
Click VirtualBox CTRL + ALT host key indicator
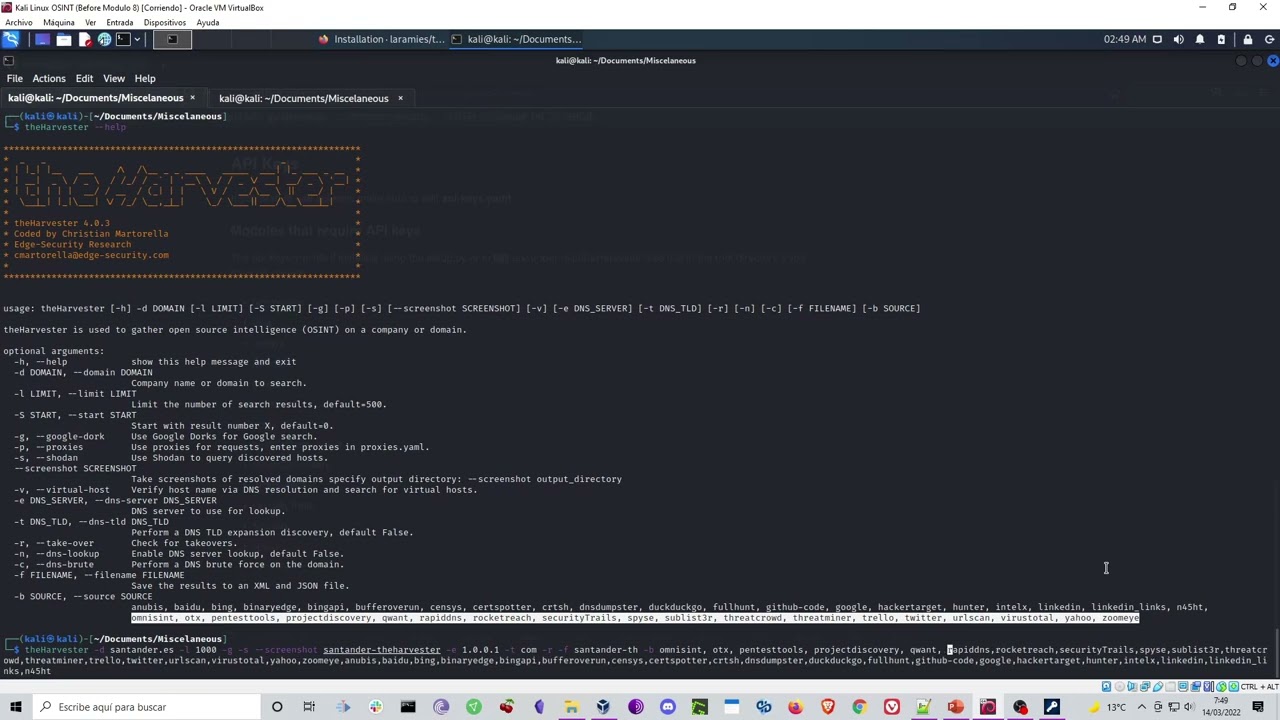(1258, 687)
